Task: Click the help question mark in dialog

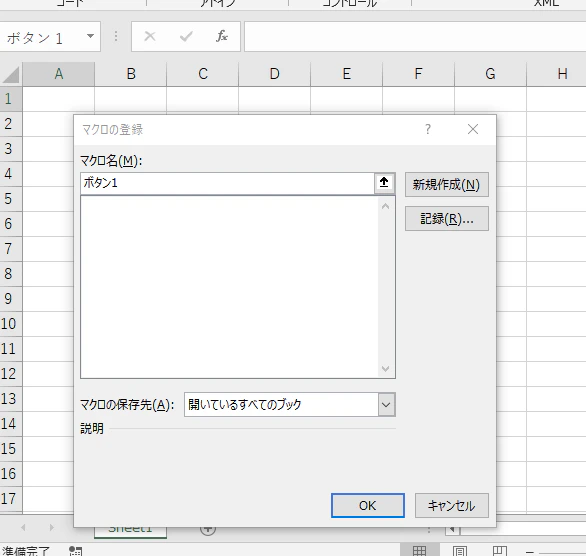Action: [428, 129]
